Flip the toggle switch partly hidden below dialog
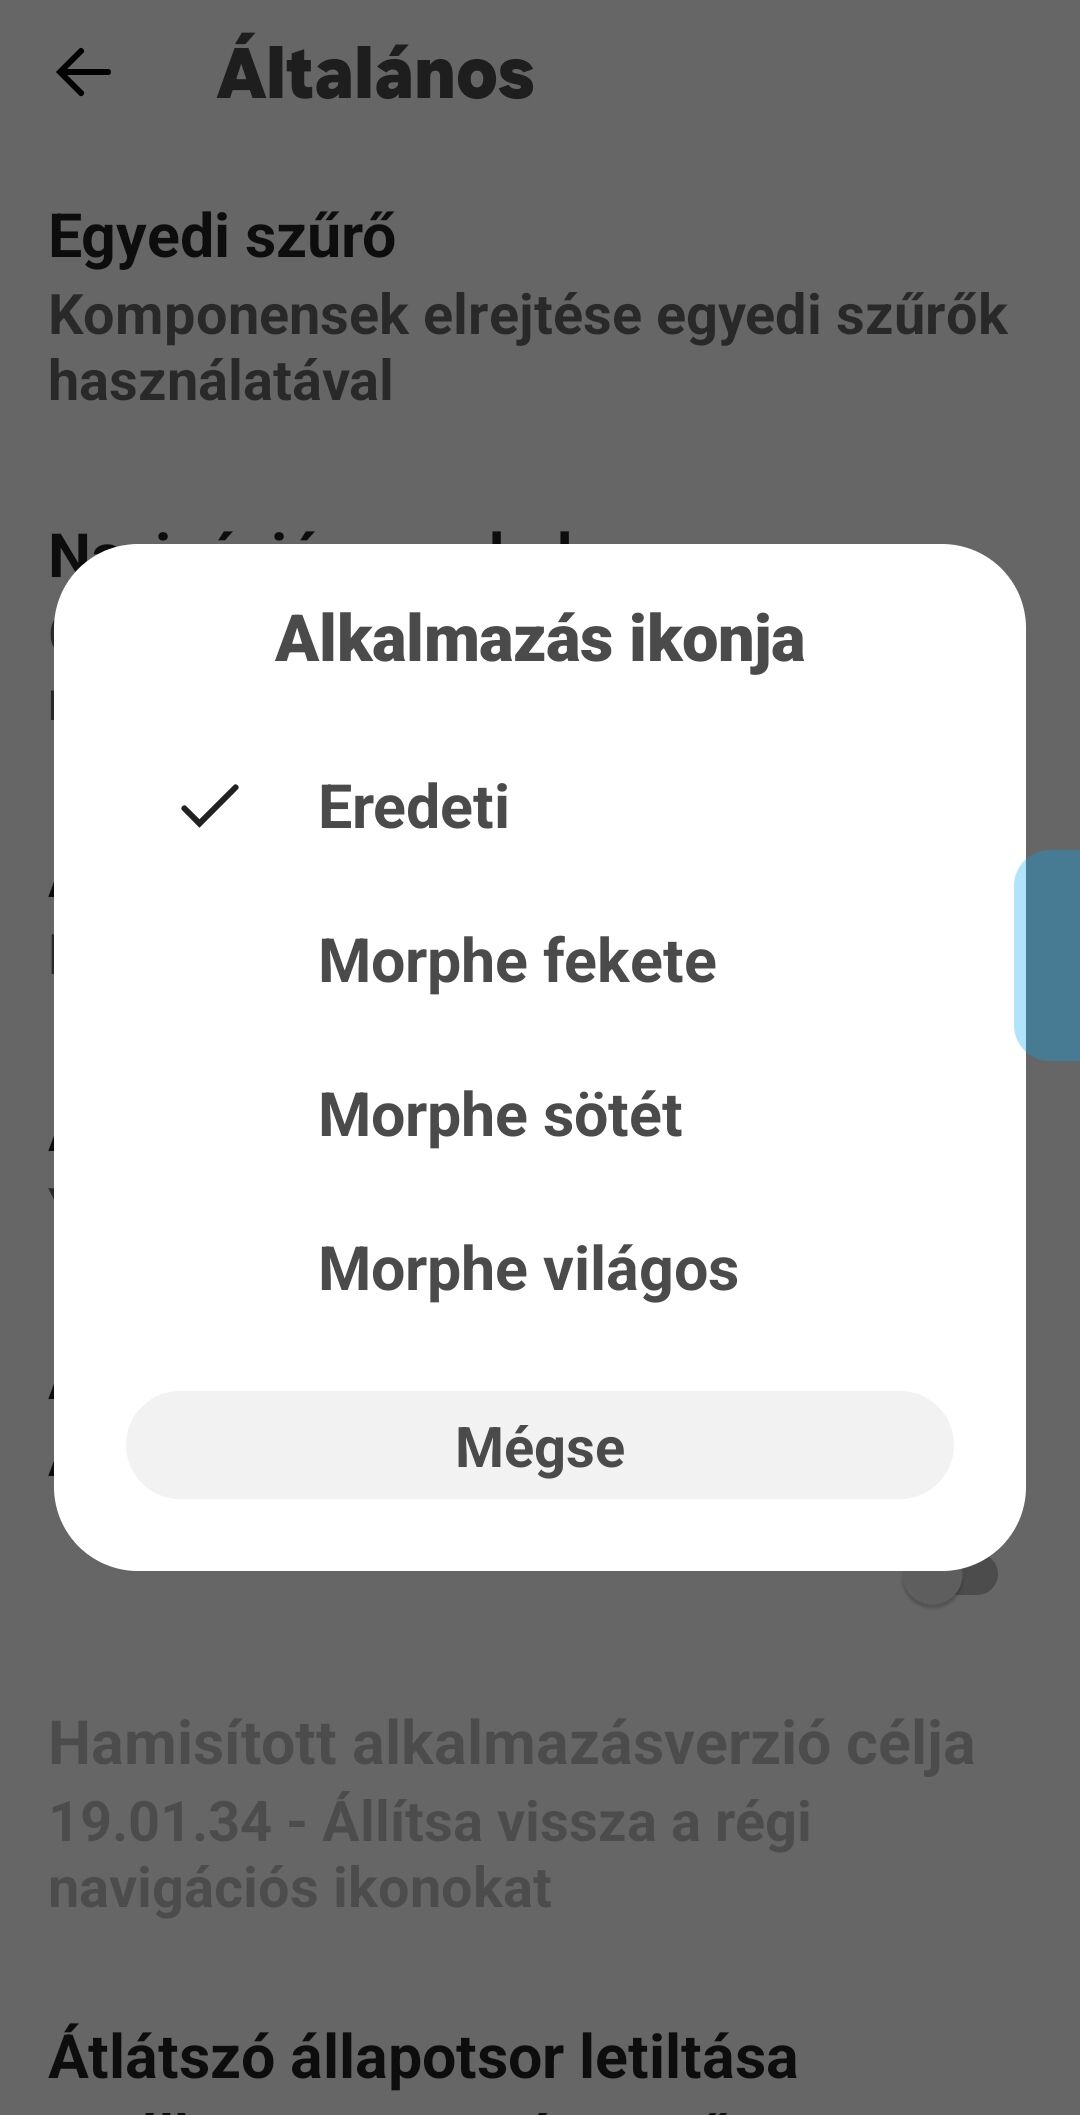Viewport: 1080px width, 2115px height. tap(952, 1579)
